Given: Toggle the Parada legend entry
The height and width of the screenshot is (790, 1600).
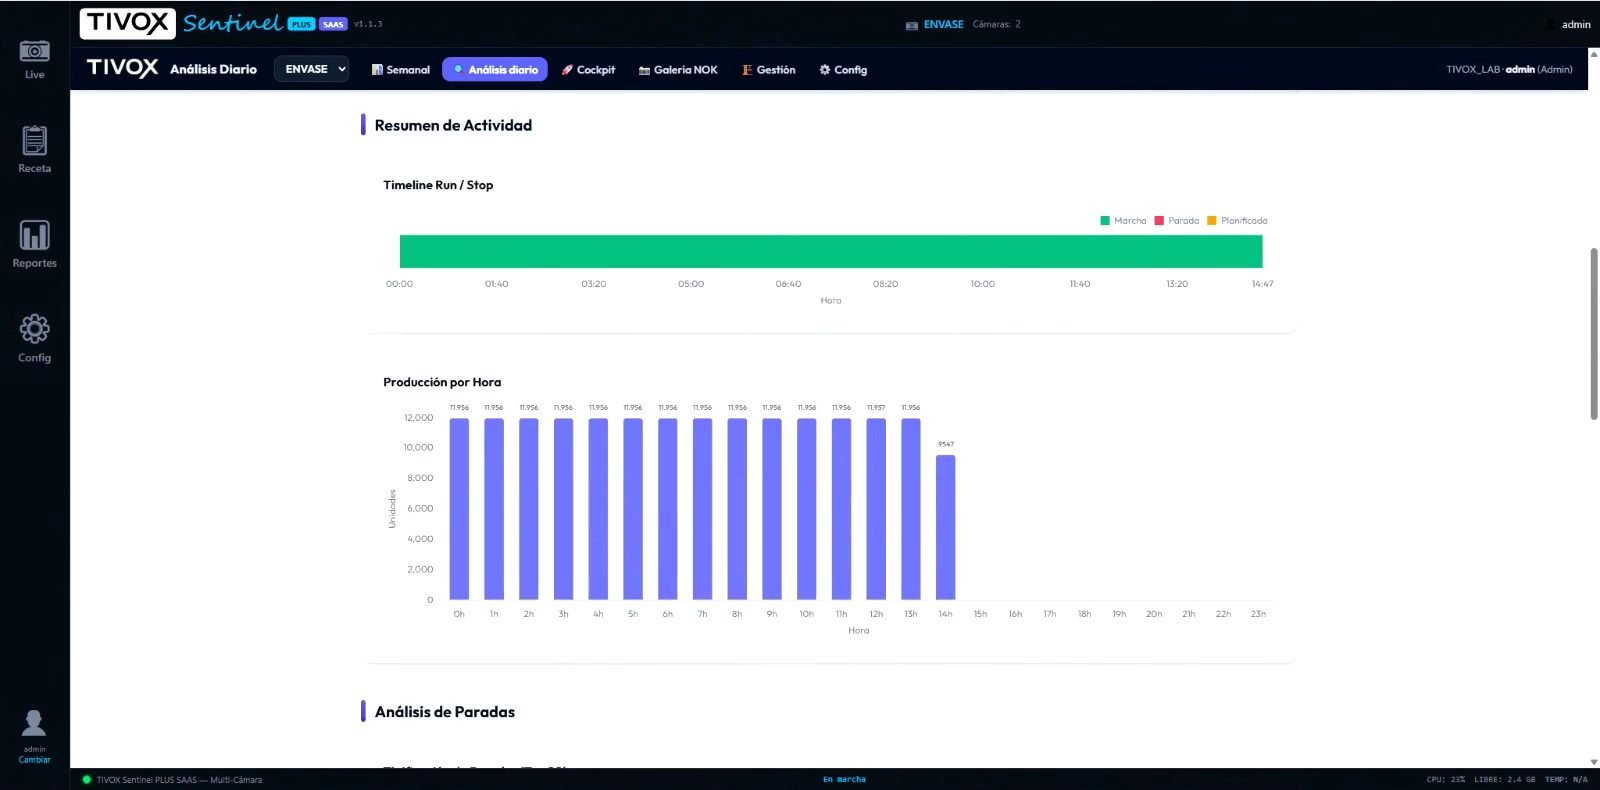Looking at the screenshot, I should pos(1177,221).
